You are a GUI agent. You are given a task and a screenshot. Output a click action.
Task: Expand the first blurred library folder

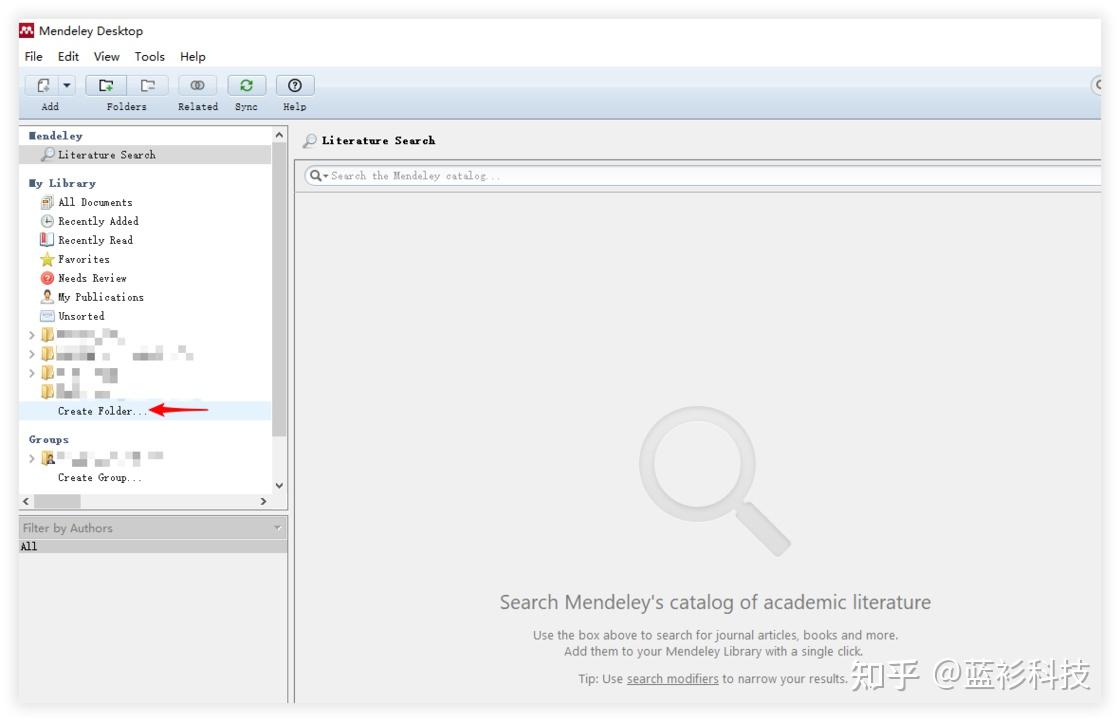[31, 335]
